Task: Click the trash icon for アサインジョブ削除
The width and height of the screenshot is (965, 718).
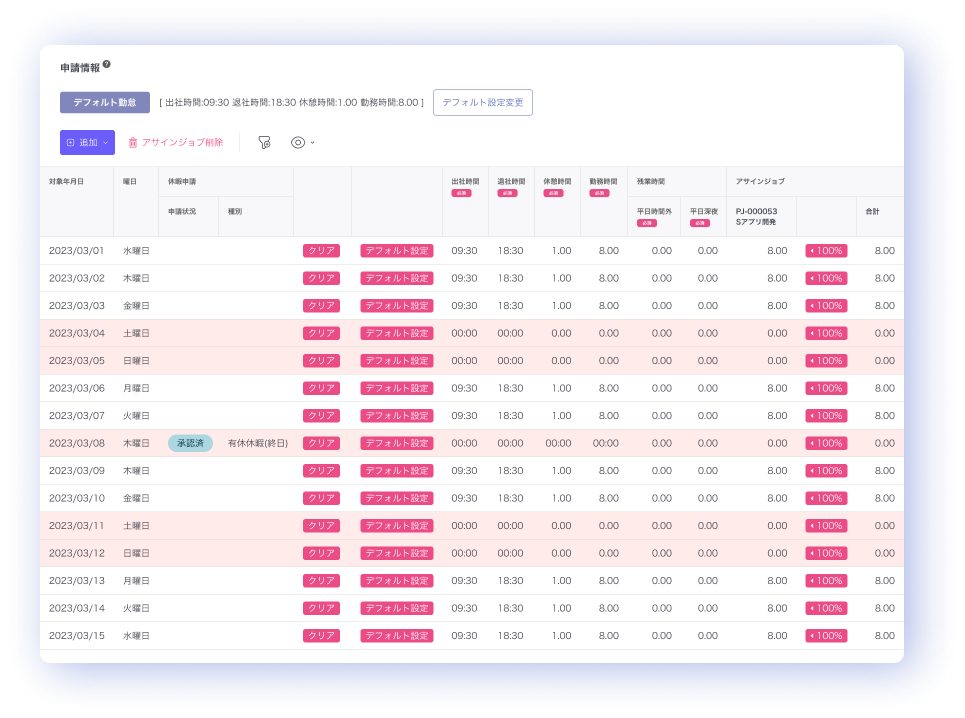Action: [132, 143]
